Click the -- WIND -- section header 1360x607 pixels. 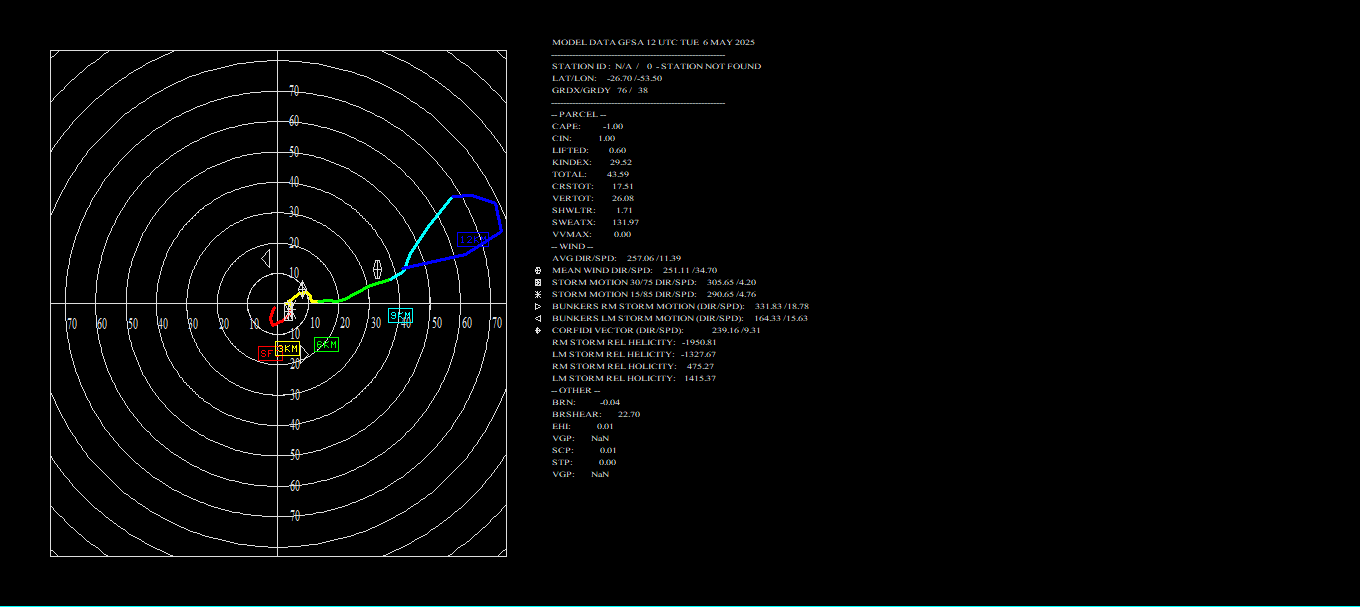click(x=572, y=246)
